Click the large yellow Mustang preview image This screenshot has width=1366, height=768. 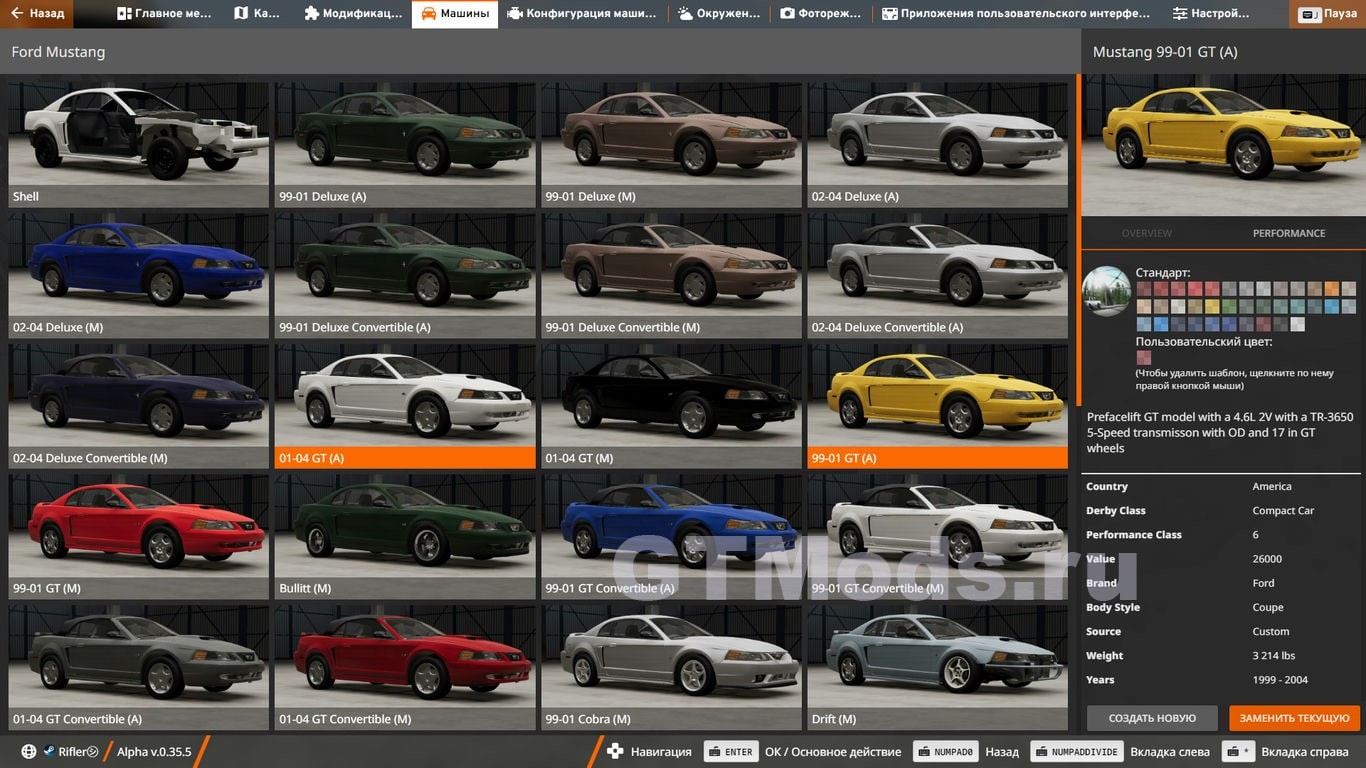tap(1224, 145)
